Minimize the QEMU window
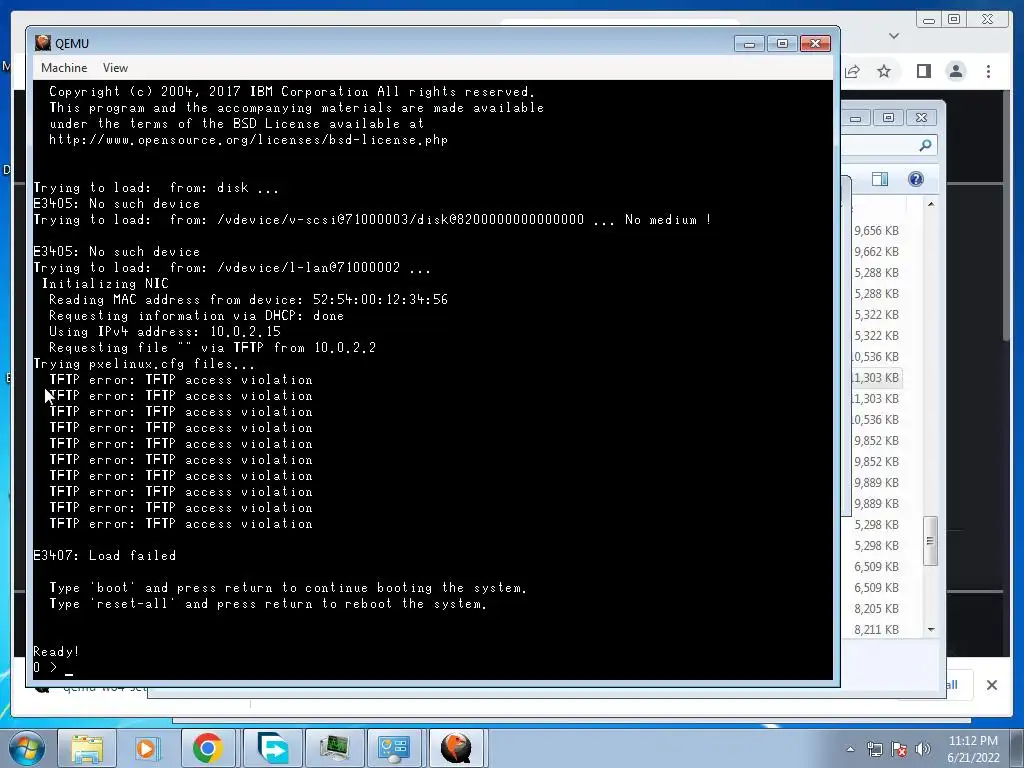Viewport: 1024px width, 768px height. [749, 44]
